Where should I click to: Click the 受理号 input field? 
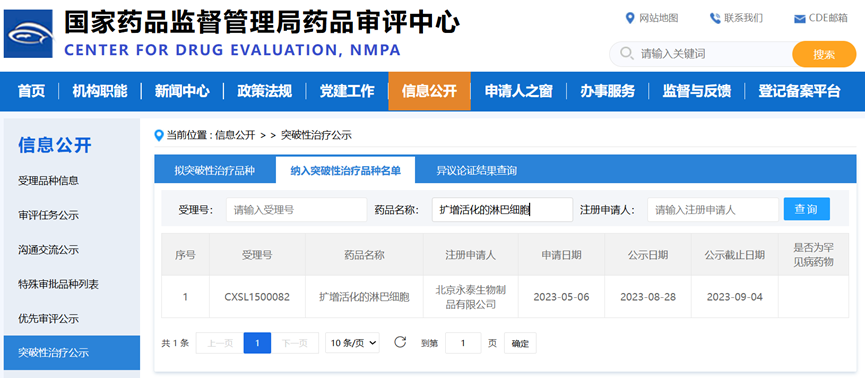(x=296, y=210)
